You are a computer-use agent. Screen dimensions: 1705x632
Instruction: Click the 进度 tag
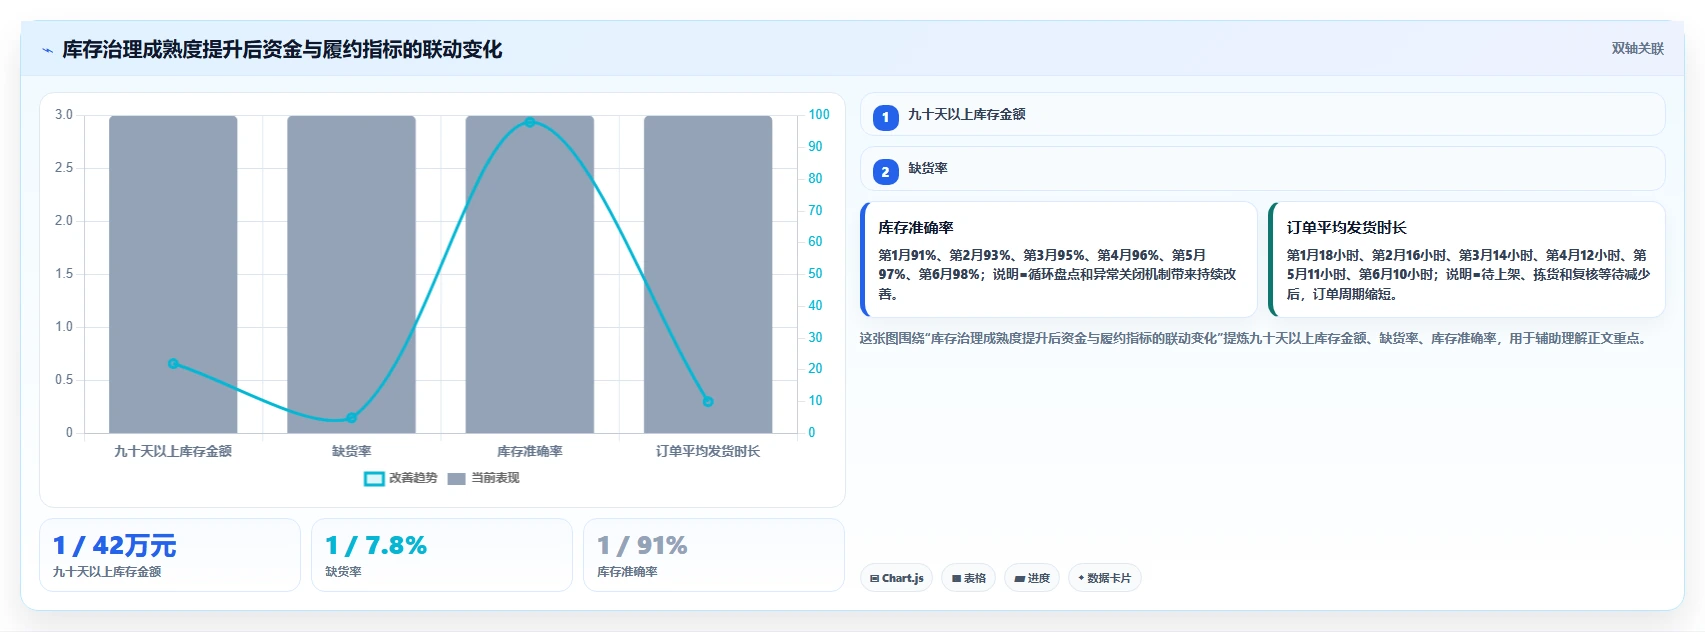1031,578
